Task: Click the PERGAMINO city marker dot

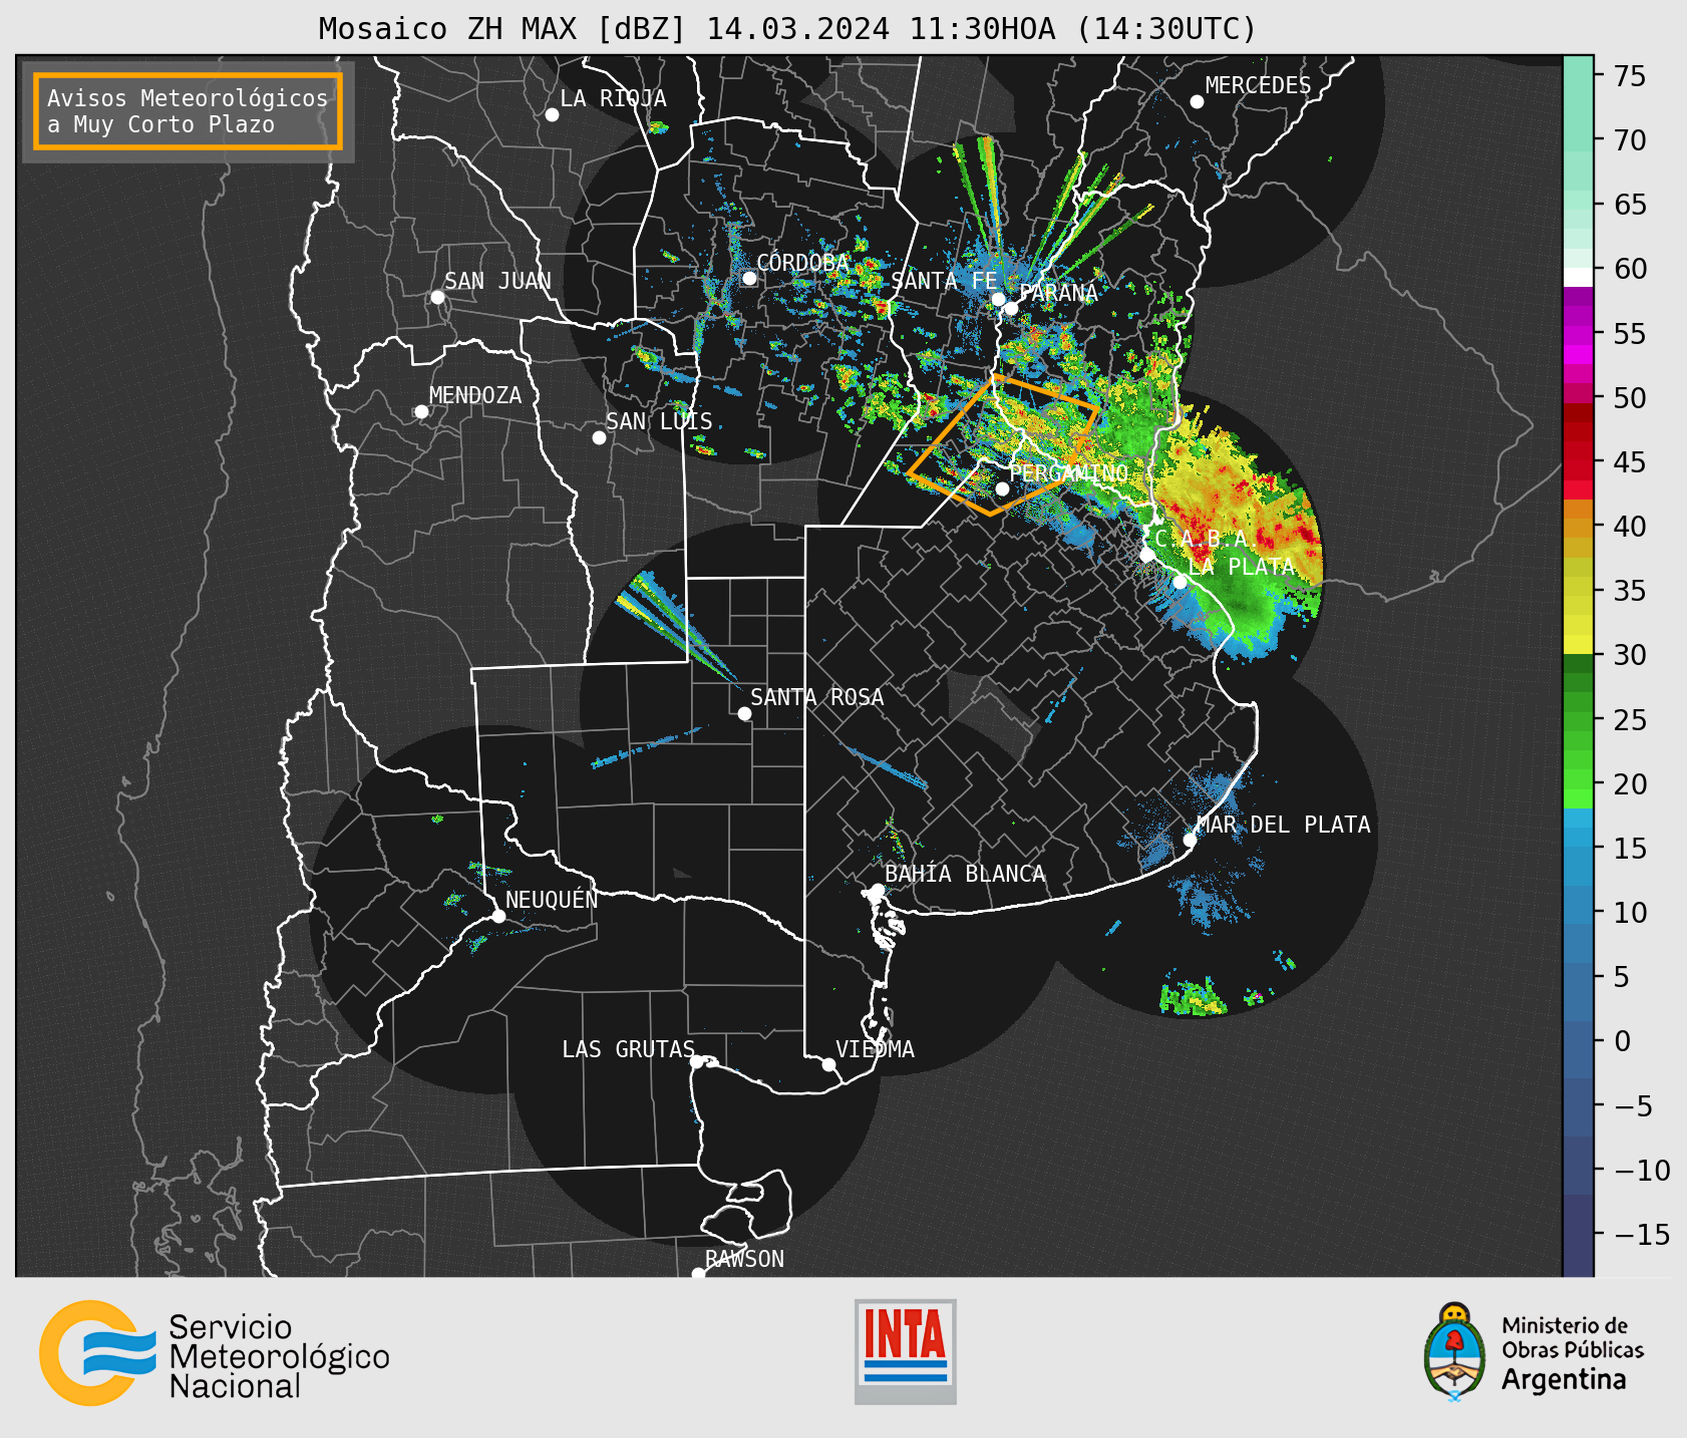Action: (x=1002, y=489)
